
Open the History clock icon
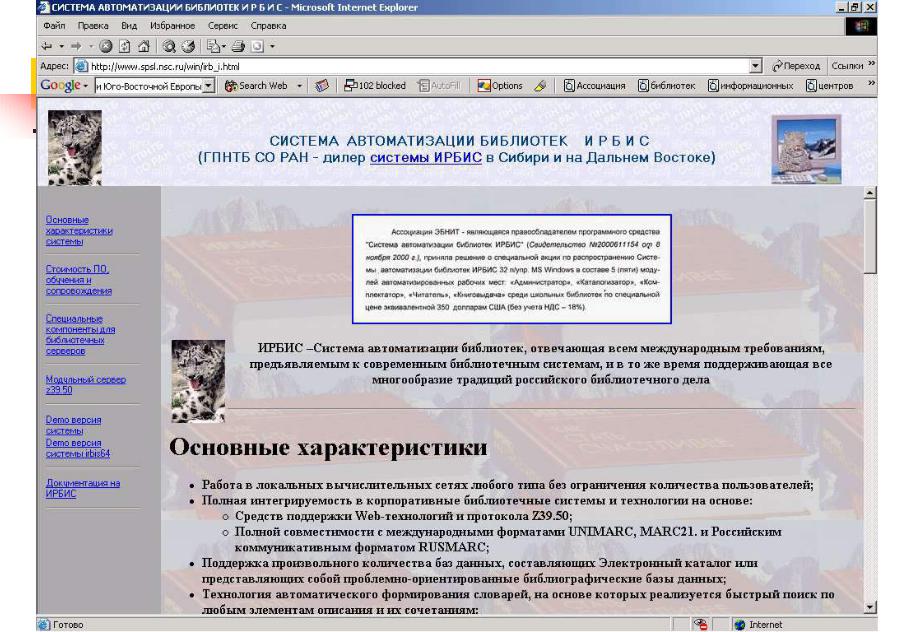pos(188,46)
